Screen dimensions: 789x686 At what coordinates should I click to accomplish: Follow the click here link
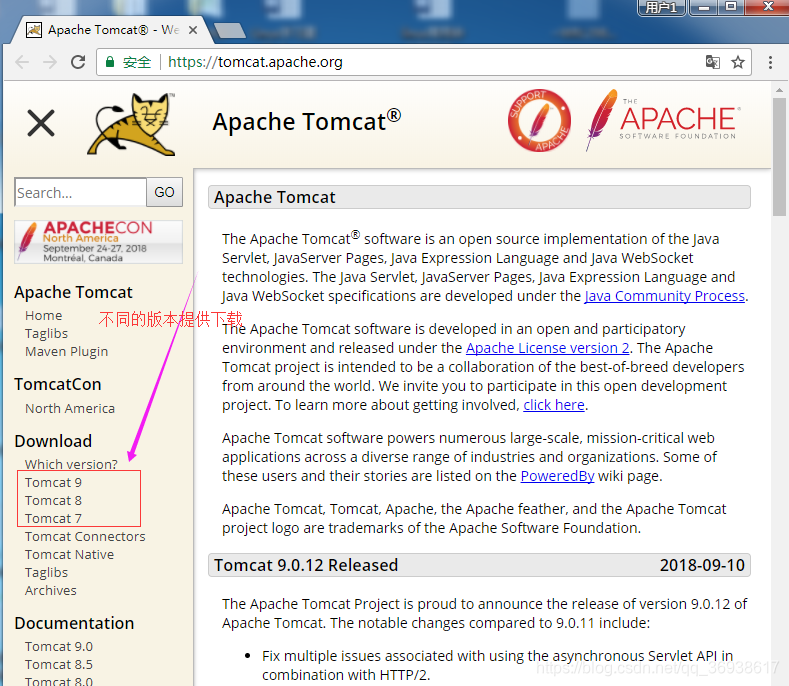pyautogui.click(x=554, y=405)
